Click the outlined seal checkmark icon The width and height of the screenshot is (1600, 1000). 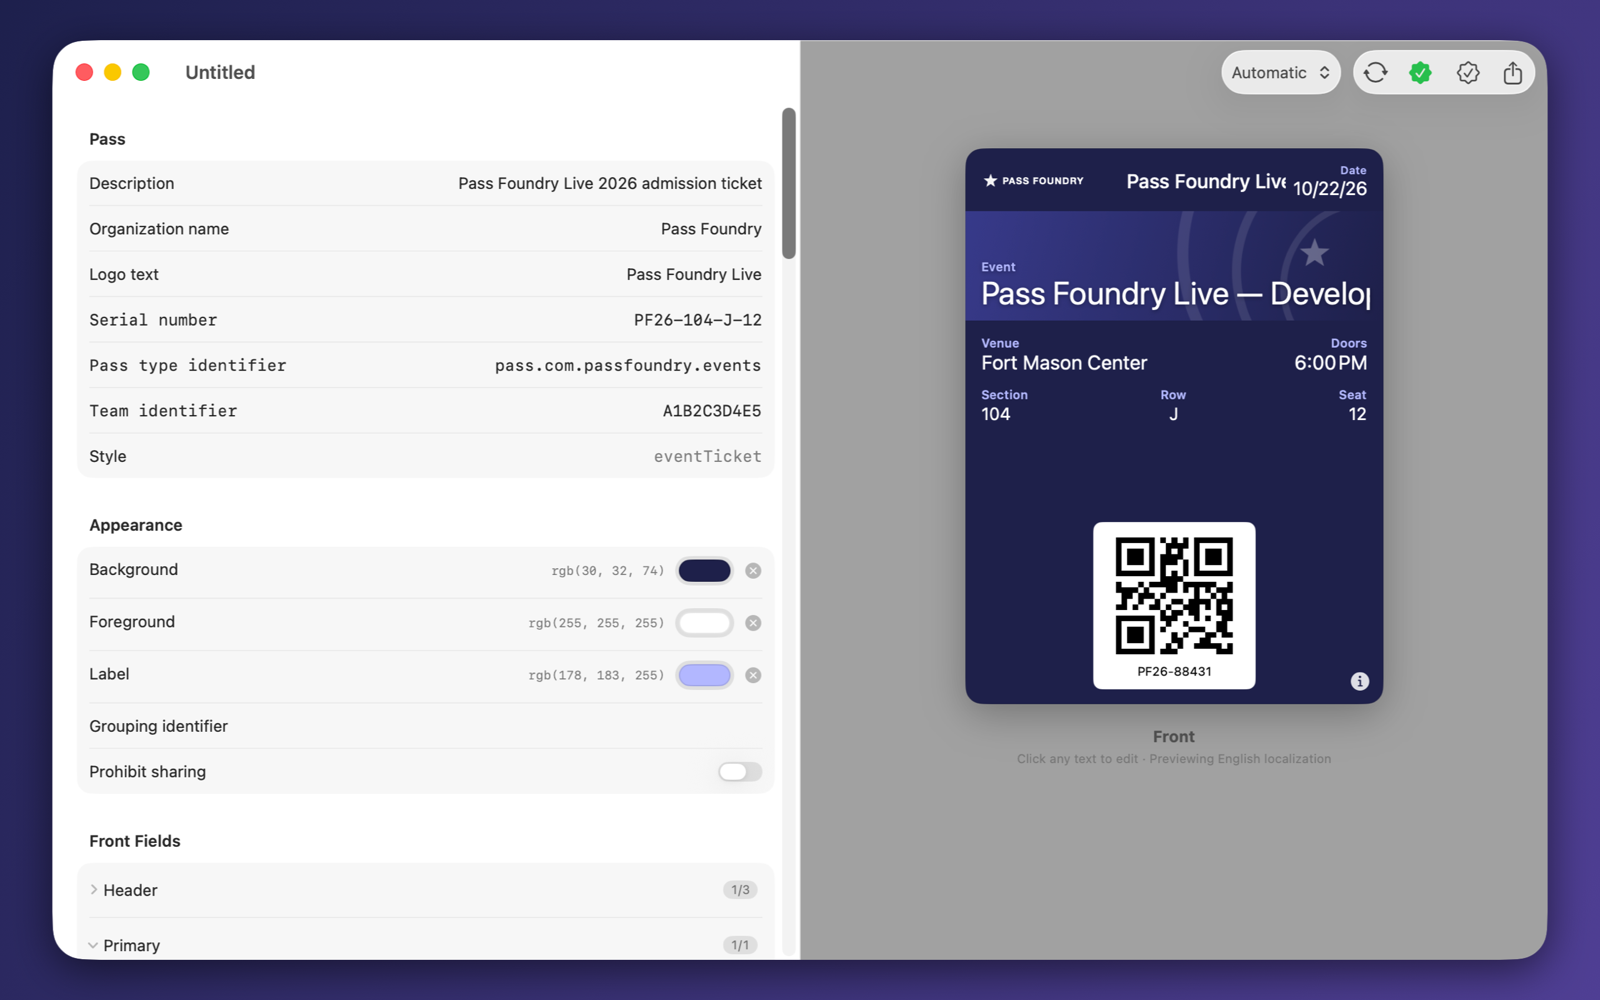(x=1468, y=72)
